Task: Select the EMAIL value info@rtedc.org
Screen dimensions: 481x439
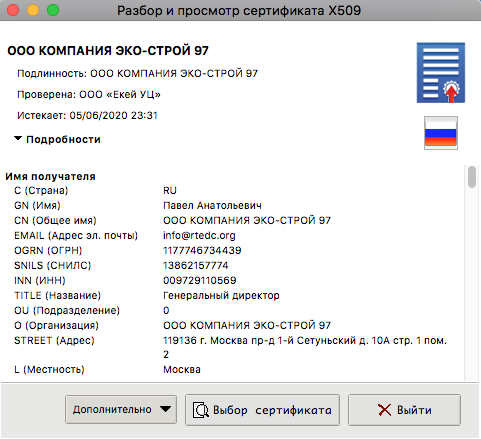Action: point(199,235)
